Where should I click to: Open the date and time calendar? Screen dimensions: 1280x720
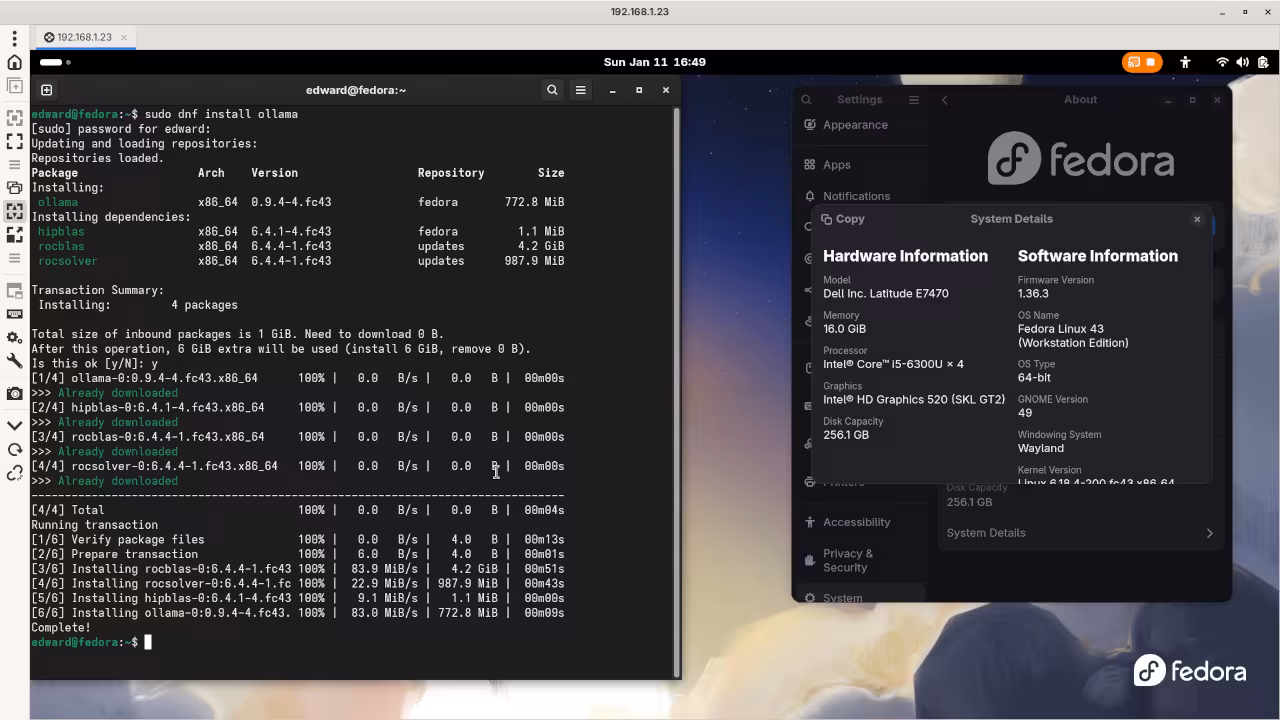(654, 62)
